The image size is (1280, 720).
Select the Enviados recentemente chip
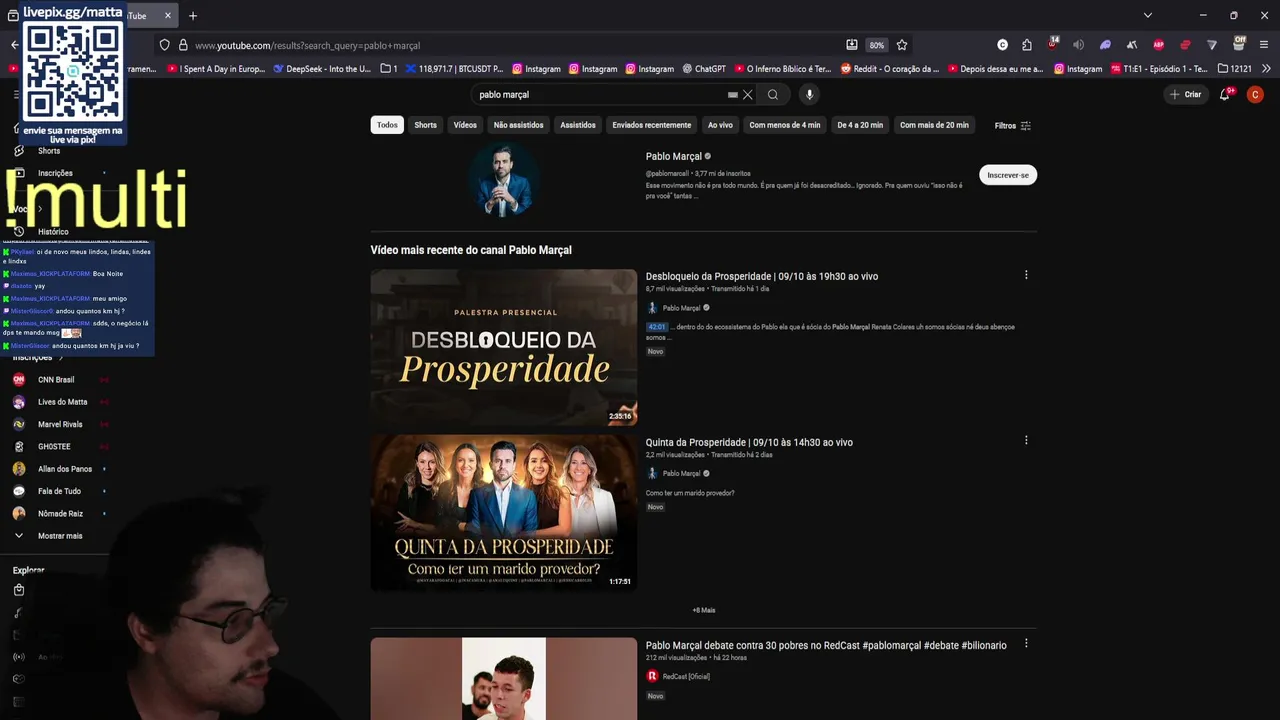(652, 125)
